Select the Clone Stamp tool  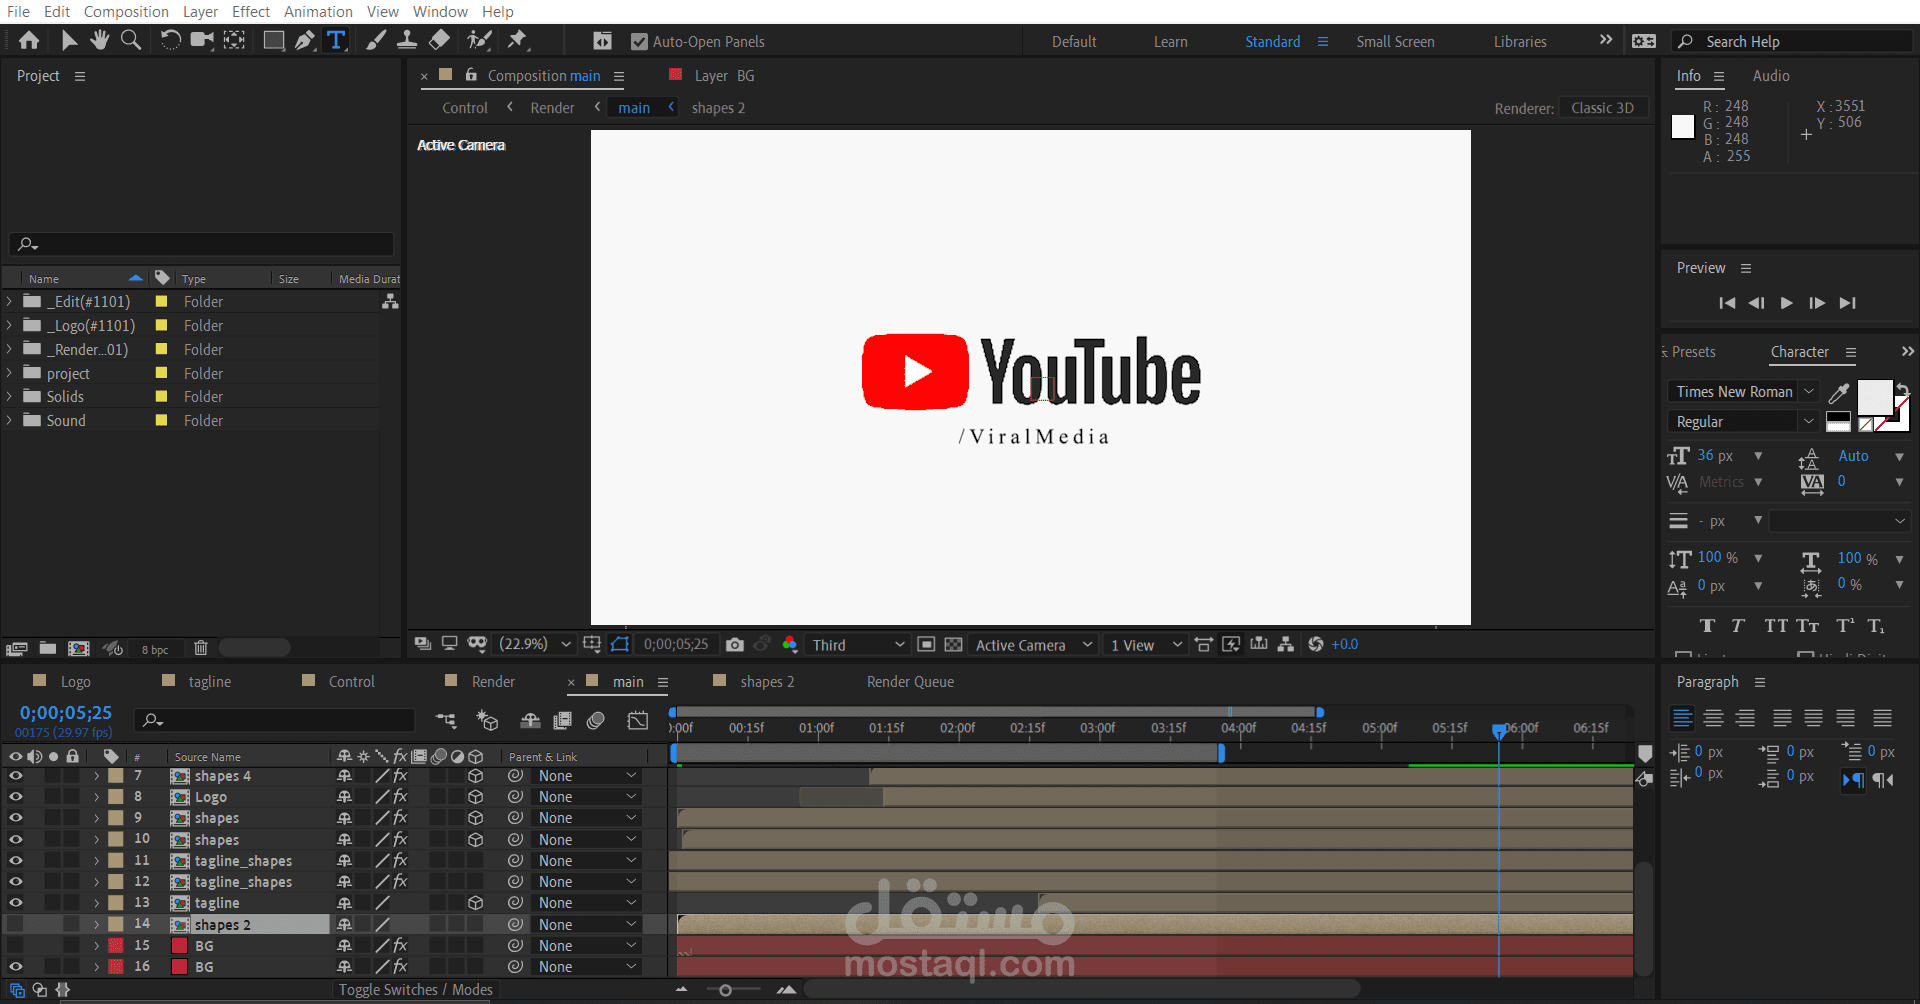407,41
